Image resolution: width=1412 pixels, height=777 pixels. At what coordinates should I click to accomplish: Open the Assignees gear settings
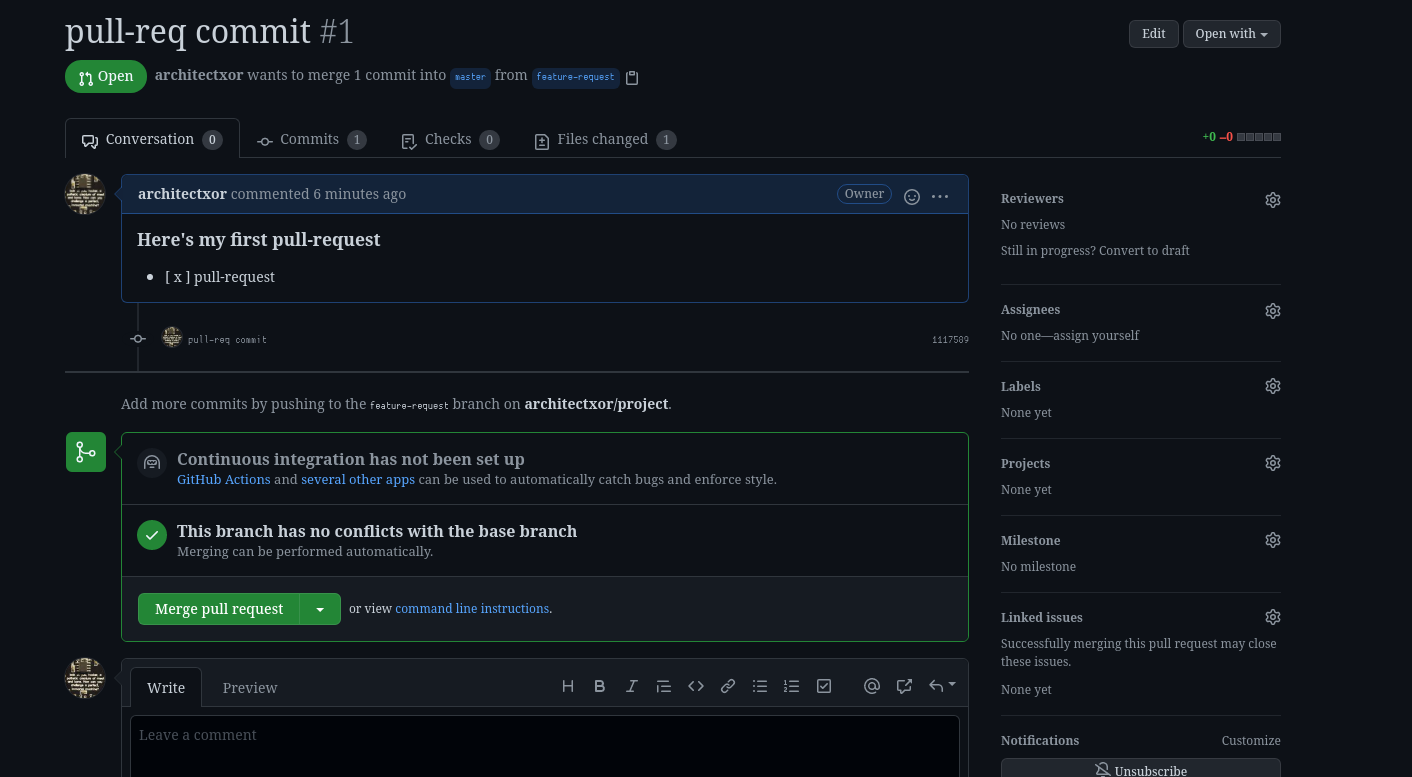click(x=1273, y=311)
